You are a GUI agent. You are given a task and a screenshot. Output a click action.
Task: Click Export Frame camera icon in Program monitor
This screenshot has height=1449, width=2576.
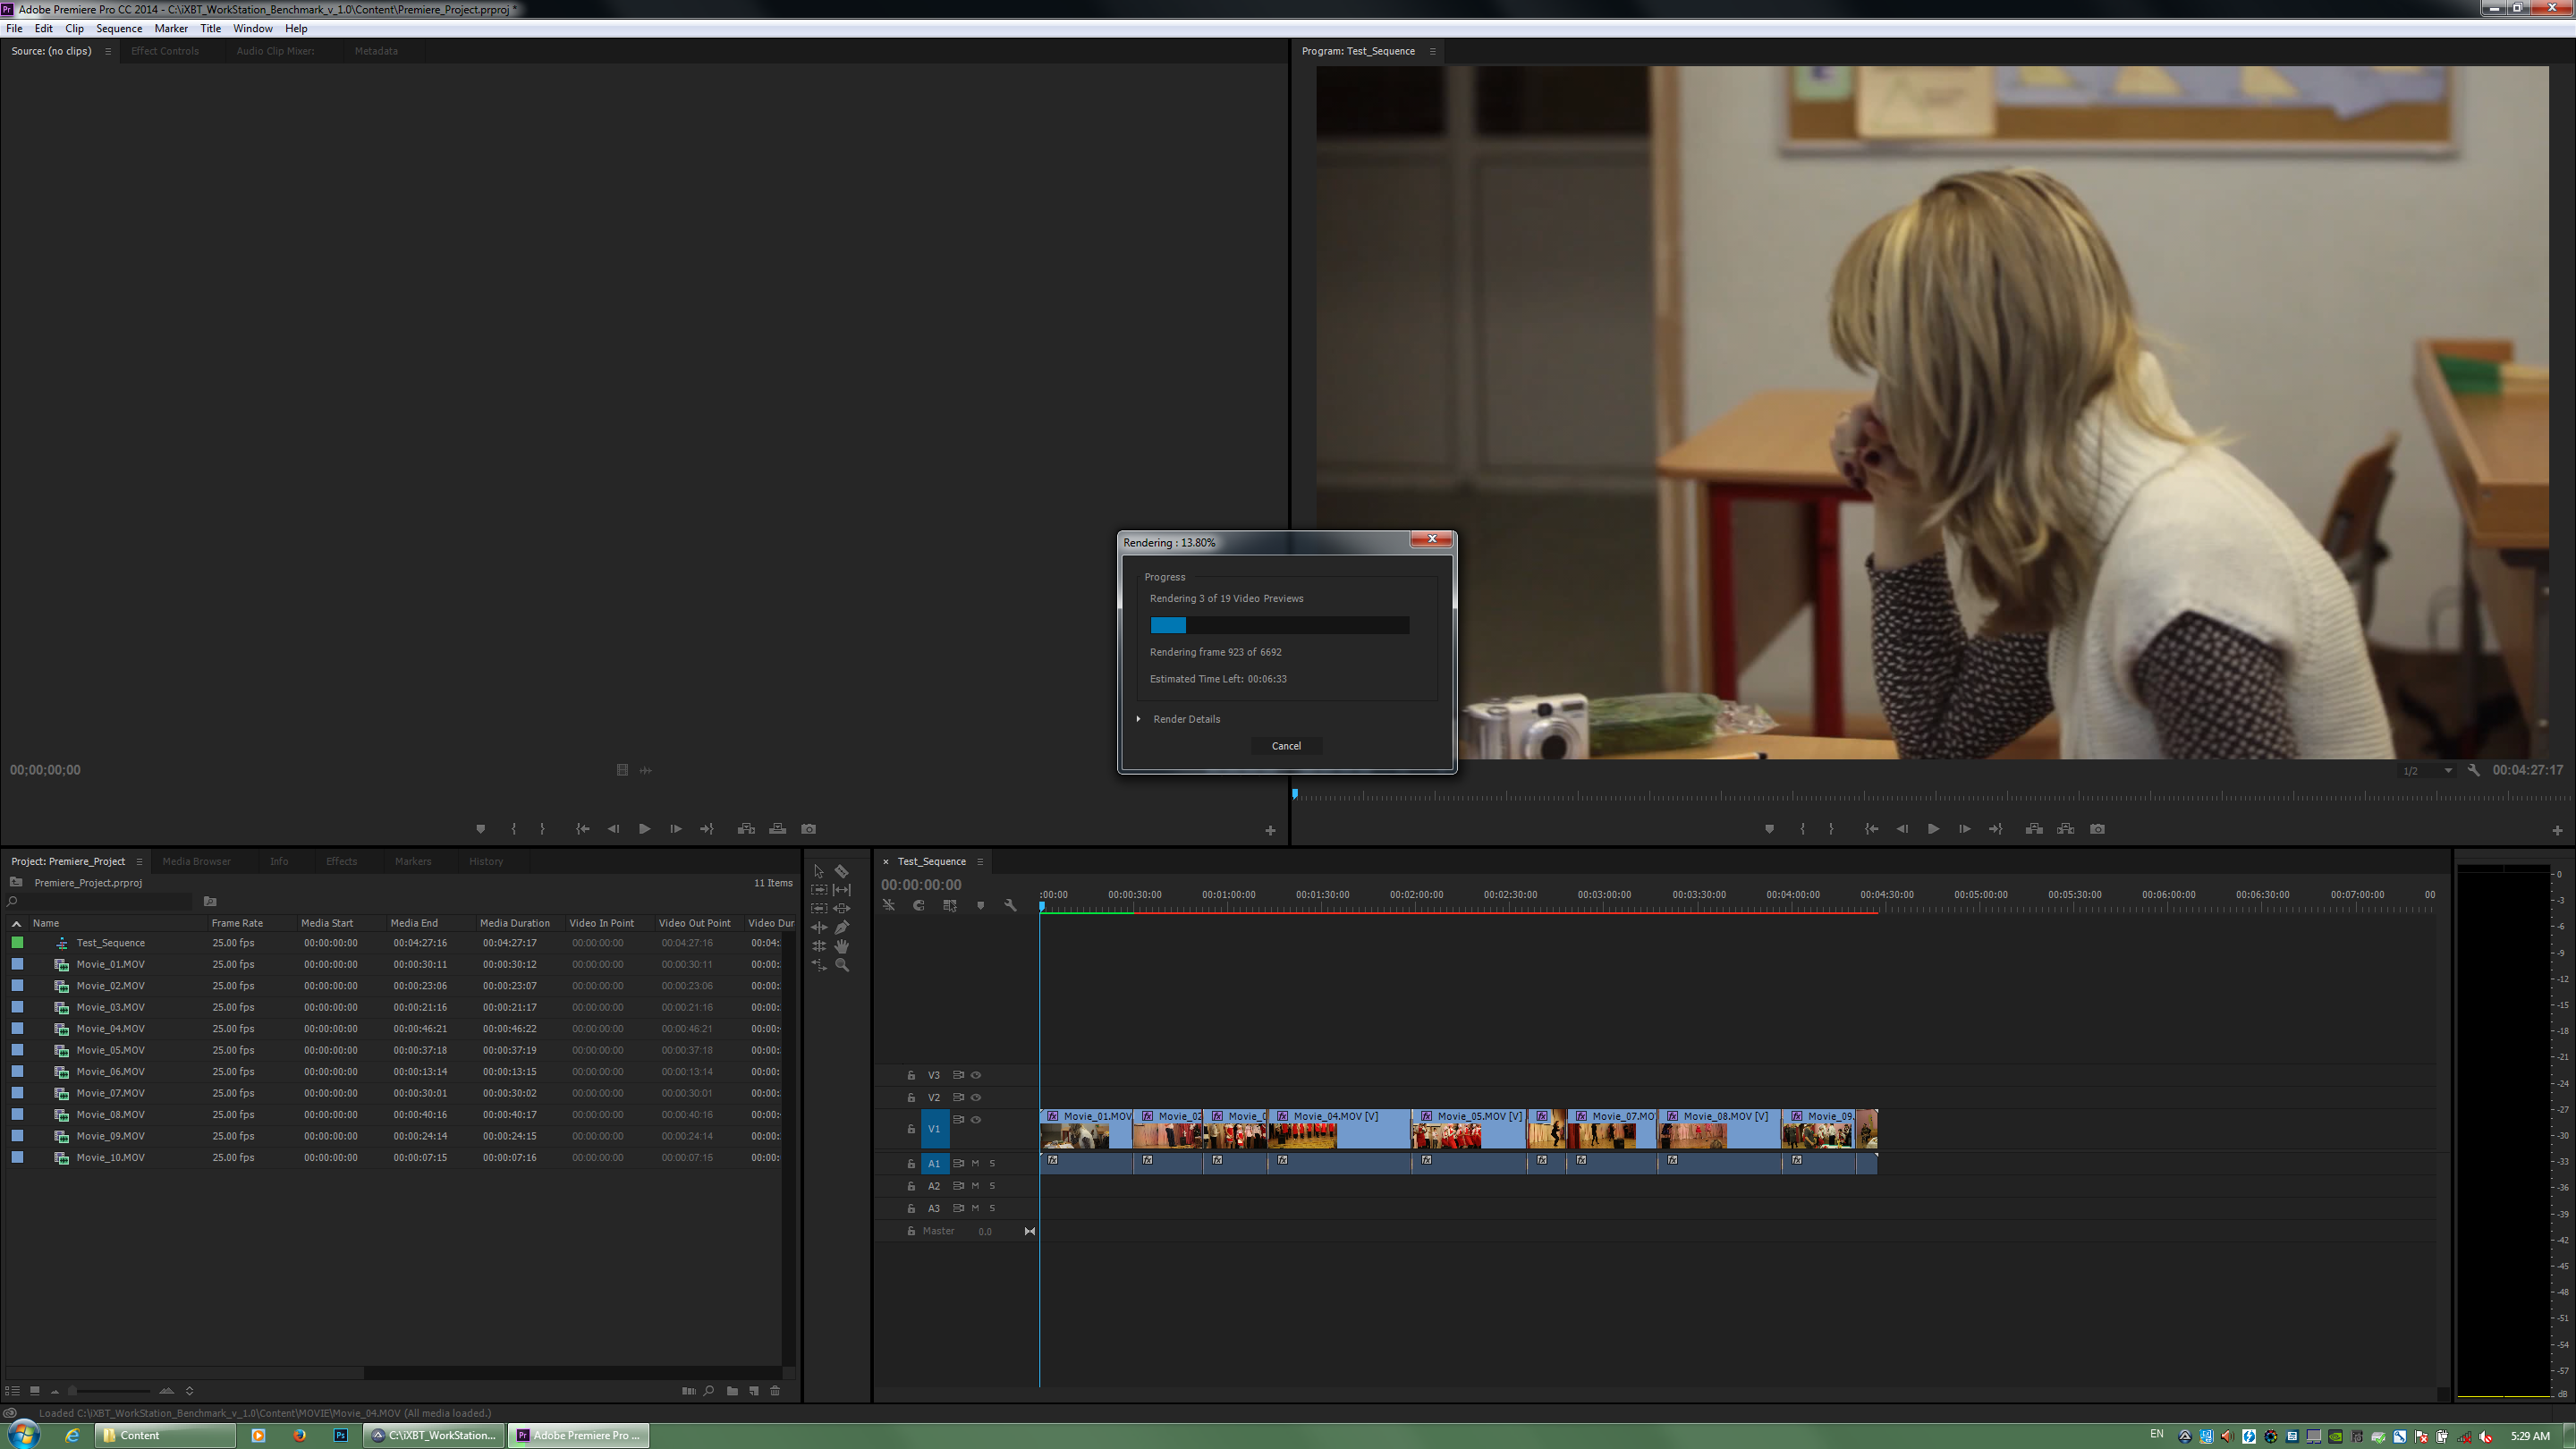[2097, 829]
